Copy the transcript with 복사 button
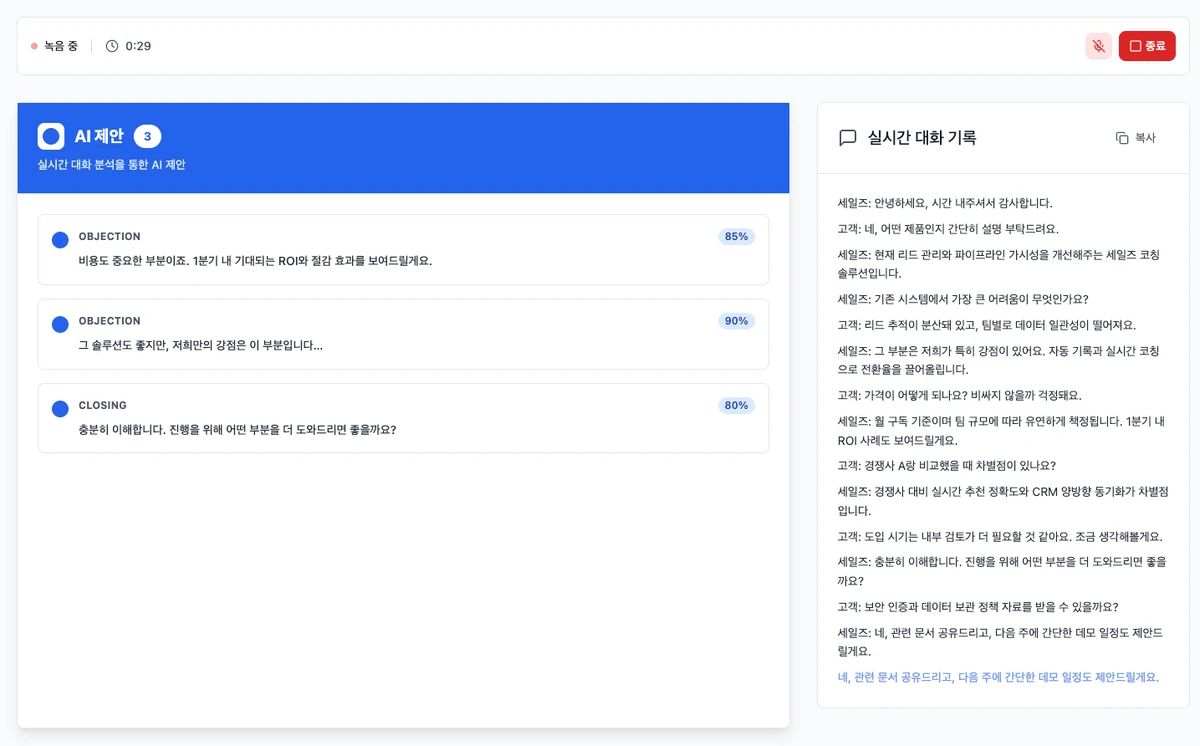 click(1136, 138)
